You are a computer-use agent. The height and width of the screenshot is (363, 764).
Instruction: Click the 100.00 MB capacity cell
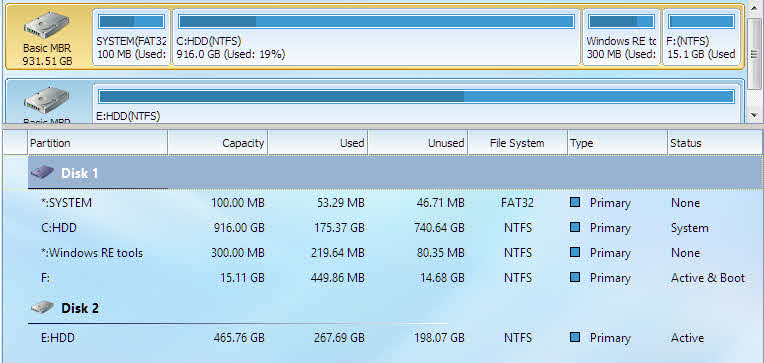pyautogui.click(x=238, y=203)
